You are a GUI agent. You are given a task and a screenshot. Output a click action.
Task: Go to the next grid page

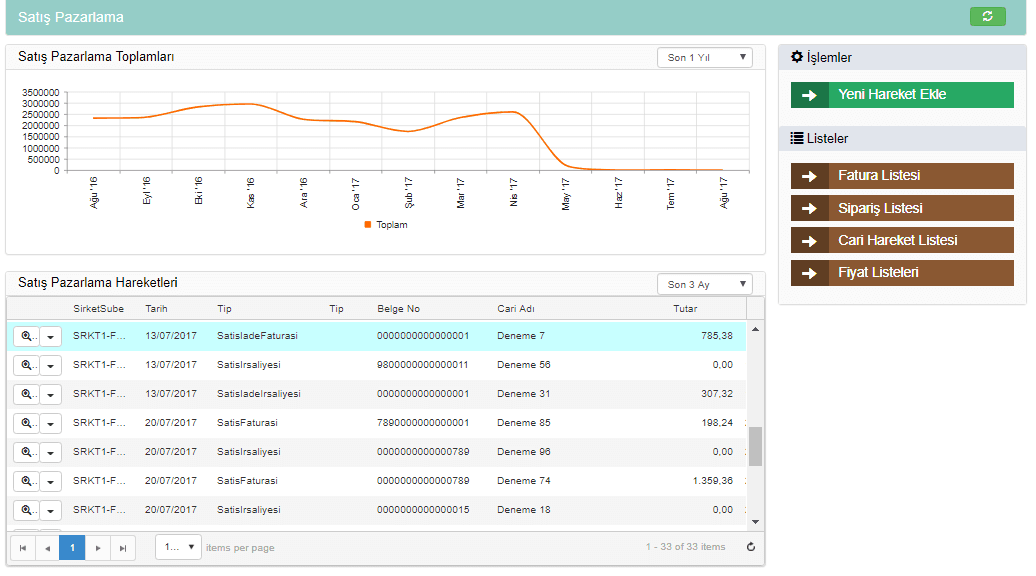pos(97,548)
